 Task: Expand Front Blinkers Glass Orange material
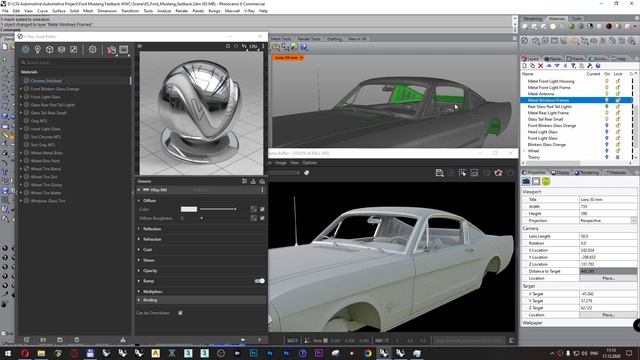coord(21,89)
